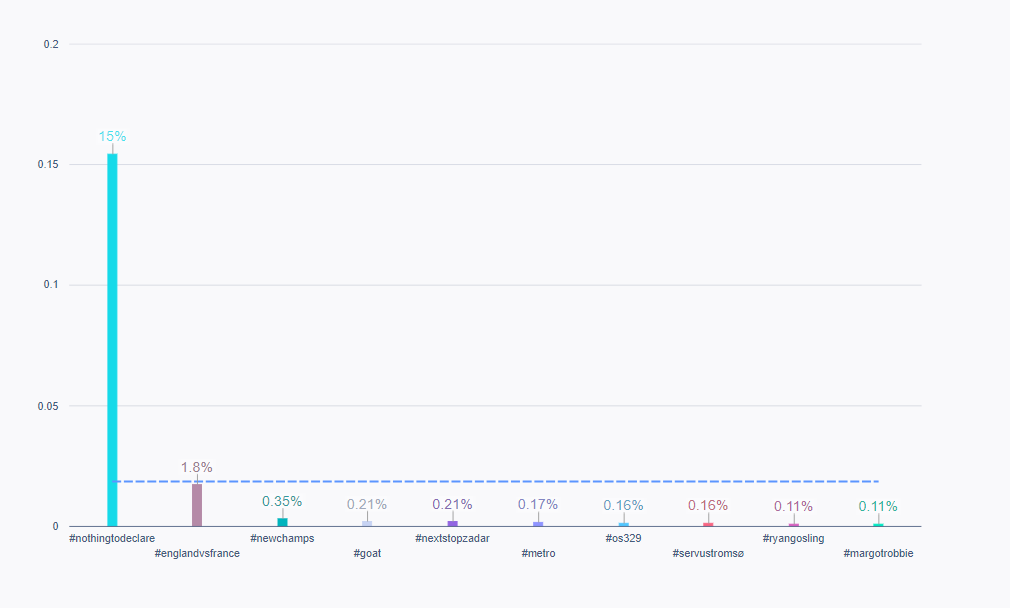This screenshot has width=1011, height=609.
Task: Click the tall cyan #nothingtodeclare bar
Action: (110, 340)
